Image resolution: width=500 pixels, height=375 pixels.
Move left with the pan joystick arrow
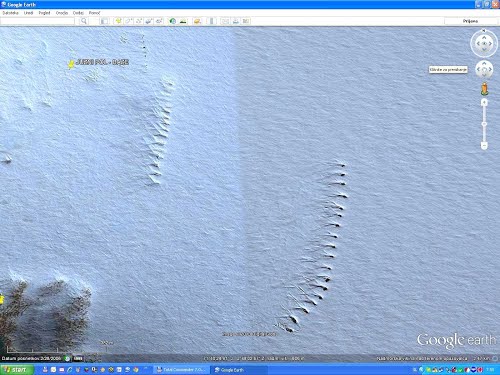(x=478, y=69)
